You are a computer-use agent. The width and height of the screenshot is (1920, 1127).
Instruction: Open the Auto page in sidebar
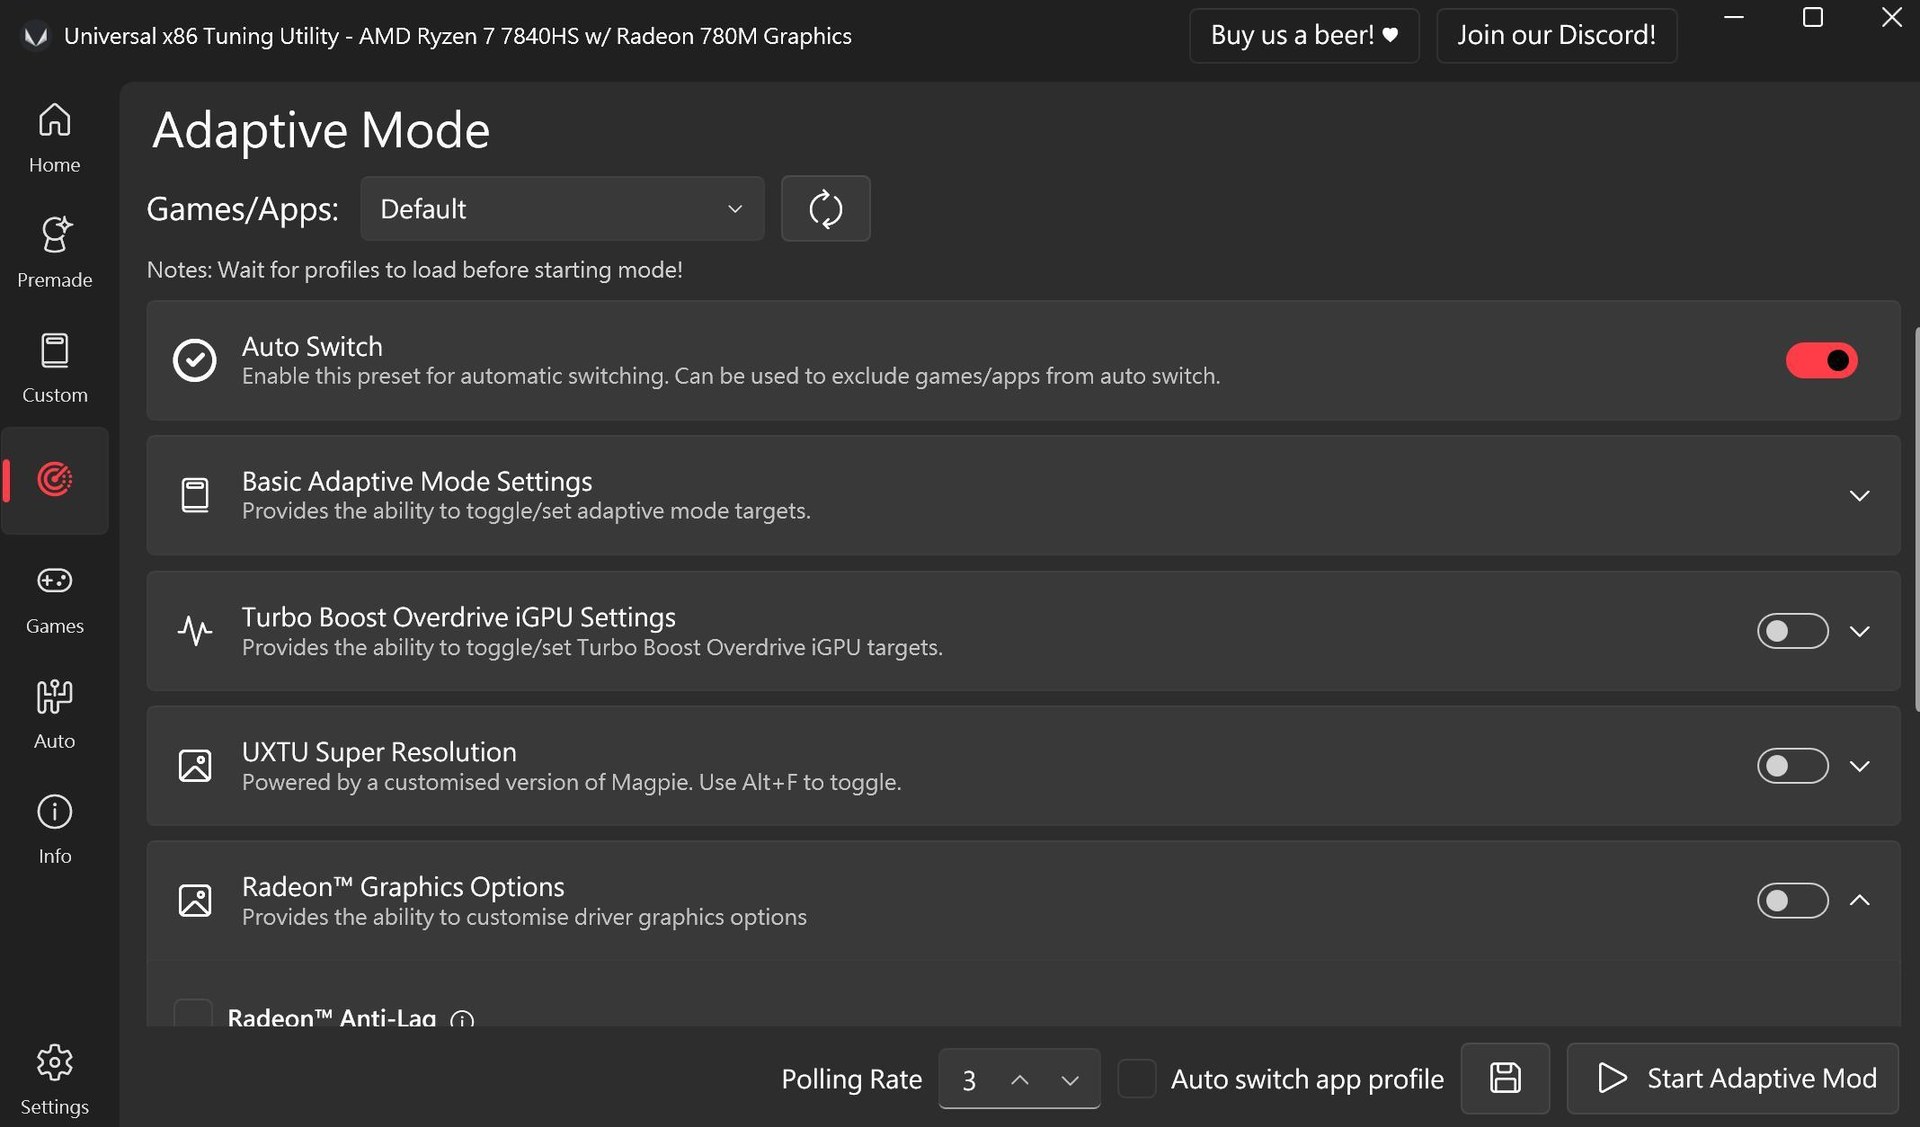[x=54, y=713]
